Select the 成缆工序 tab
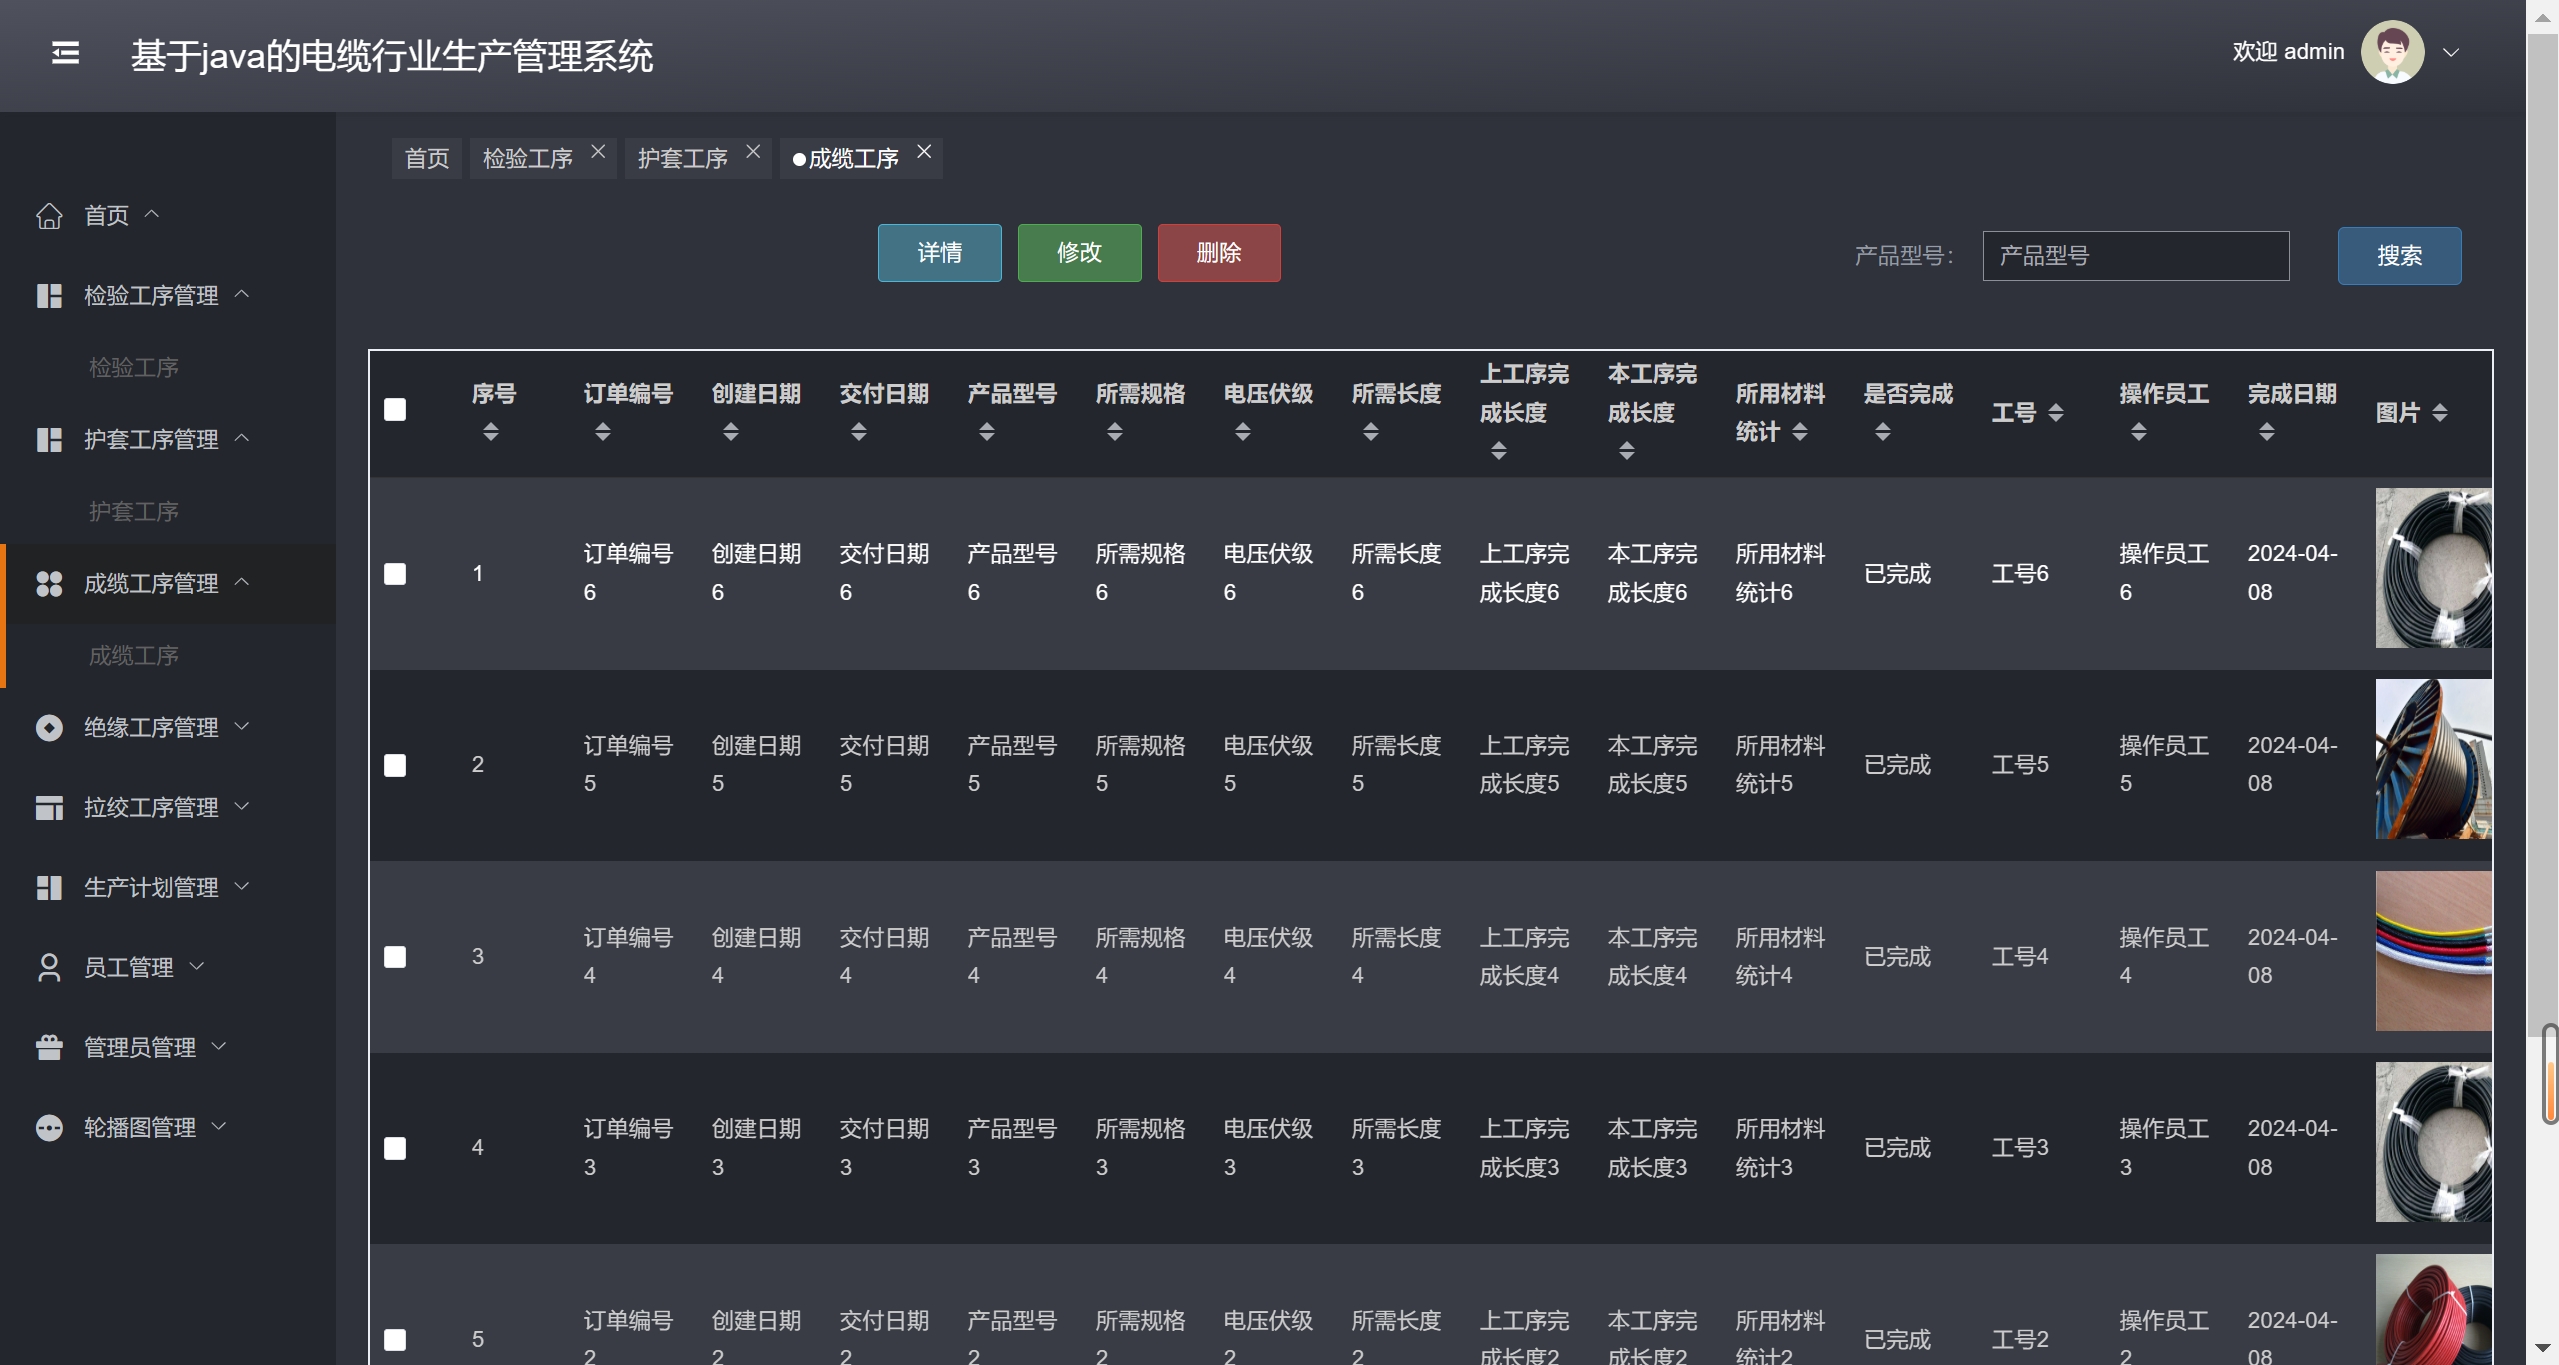Viewport: 2559px width, 1365px height. click(x=853, y=158)
